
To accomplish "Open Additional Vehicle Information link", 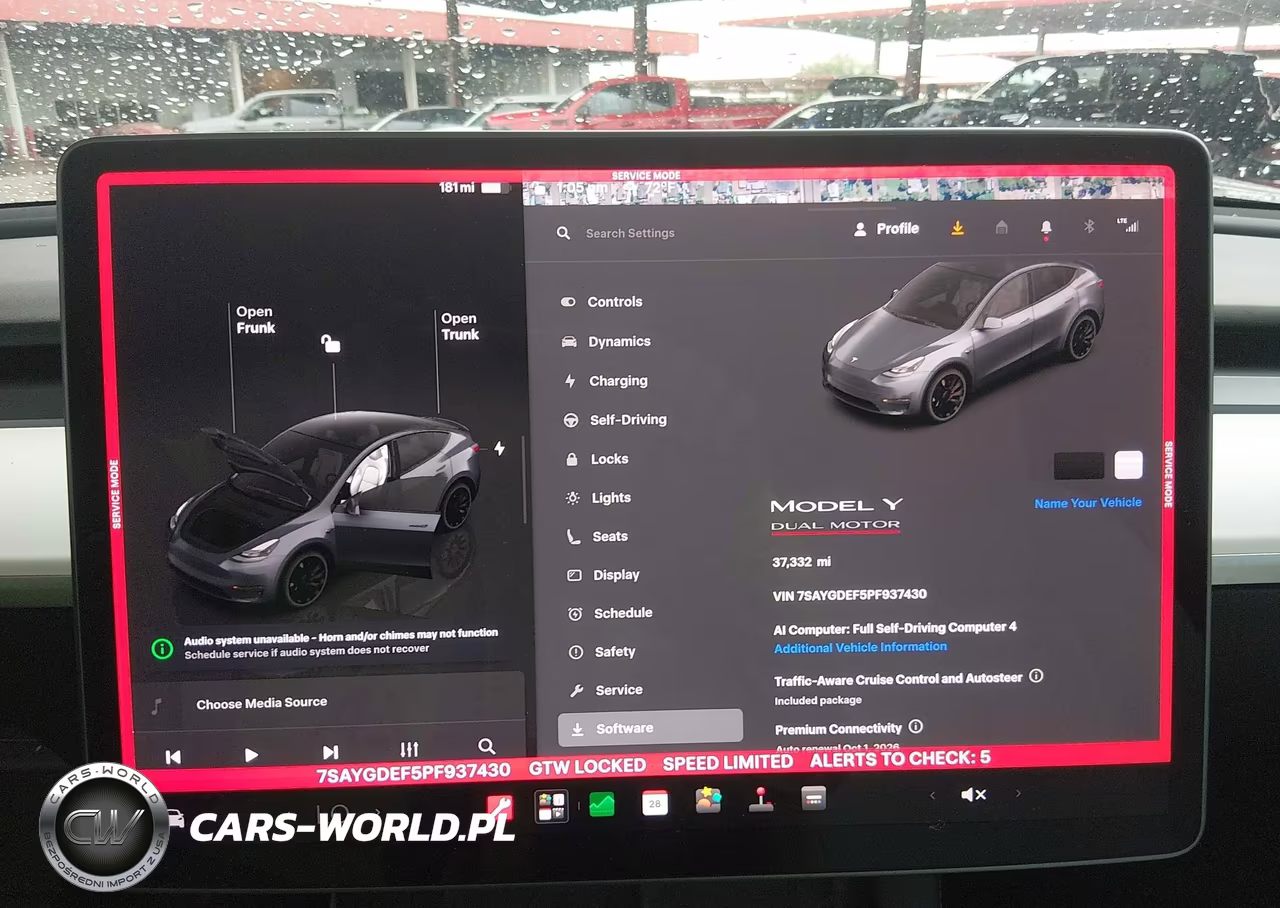I will 860,647.
